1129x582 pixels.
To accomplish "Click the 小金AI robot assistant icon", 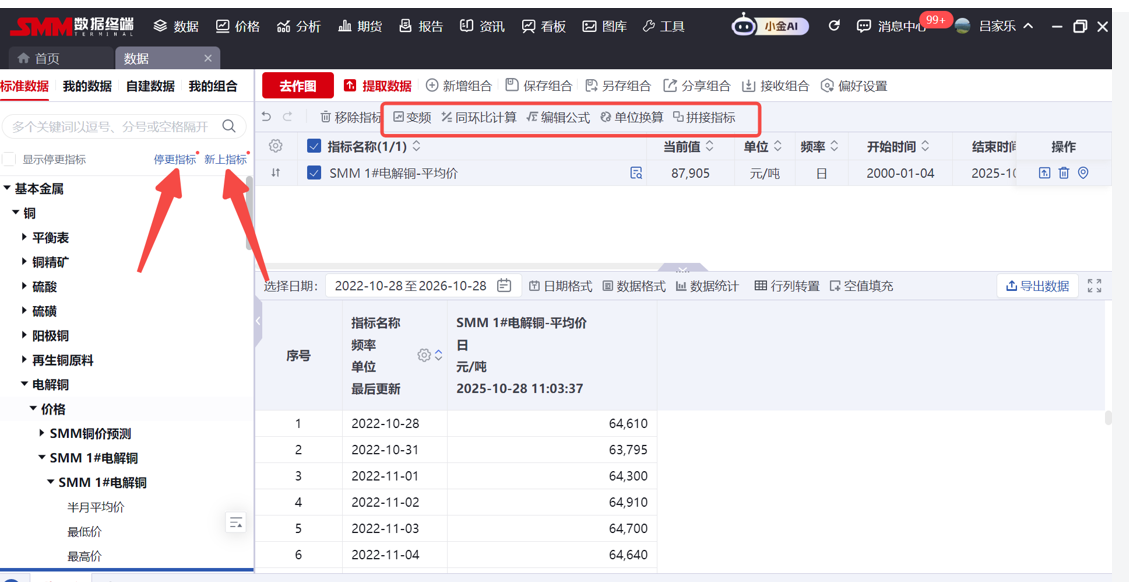I will (744, 27).
